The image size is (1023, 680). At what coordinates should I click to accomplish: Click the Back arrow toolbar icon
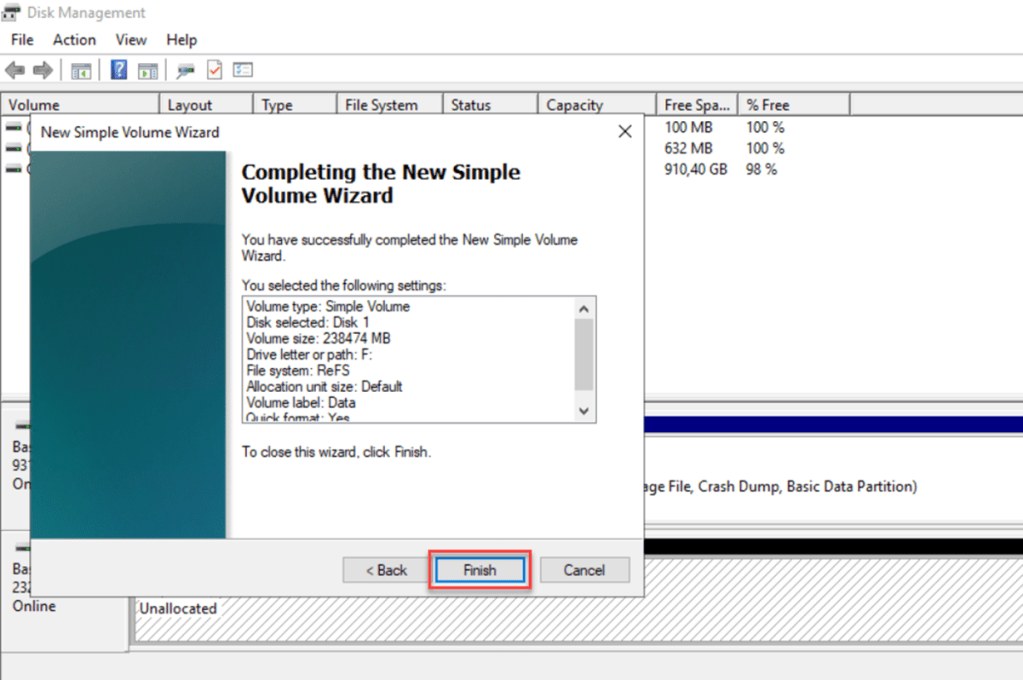[x=15, y=70]
